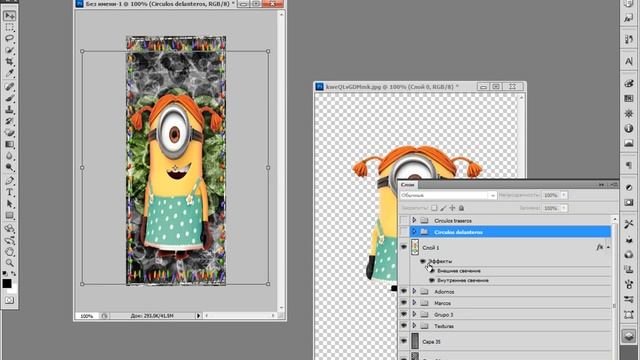Image resolution: width=640 pixels, height=360 pixels.
Task: Hide the Слой 1 layer
Action: click(x=404, y=247)
